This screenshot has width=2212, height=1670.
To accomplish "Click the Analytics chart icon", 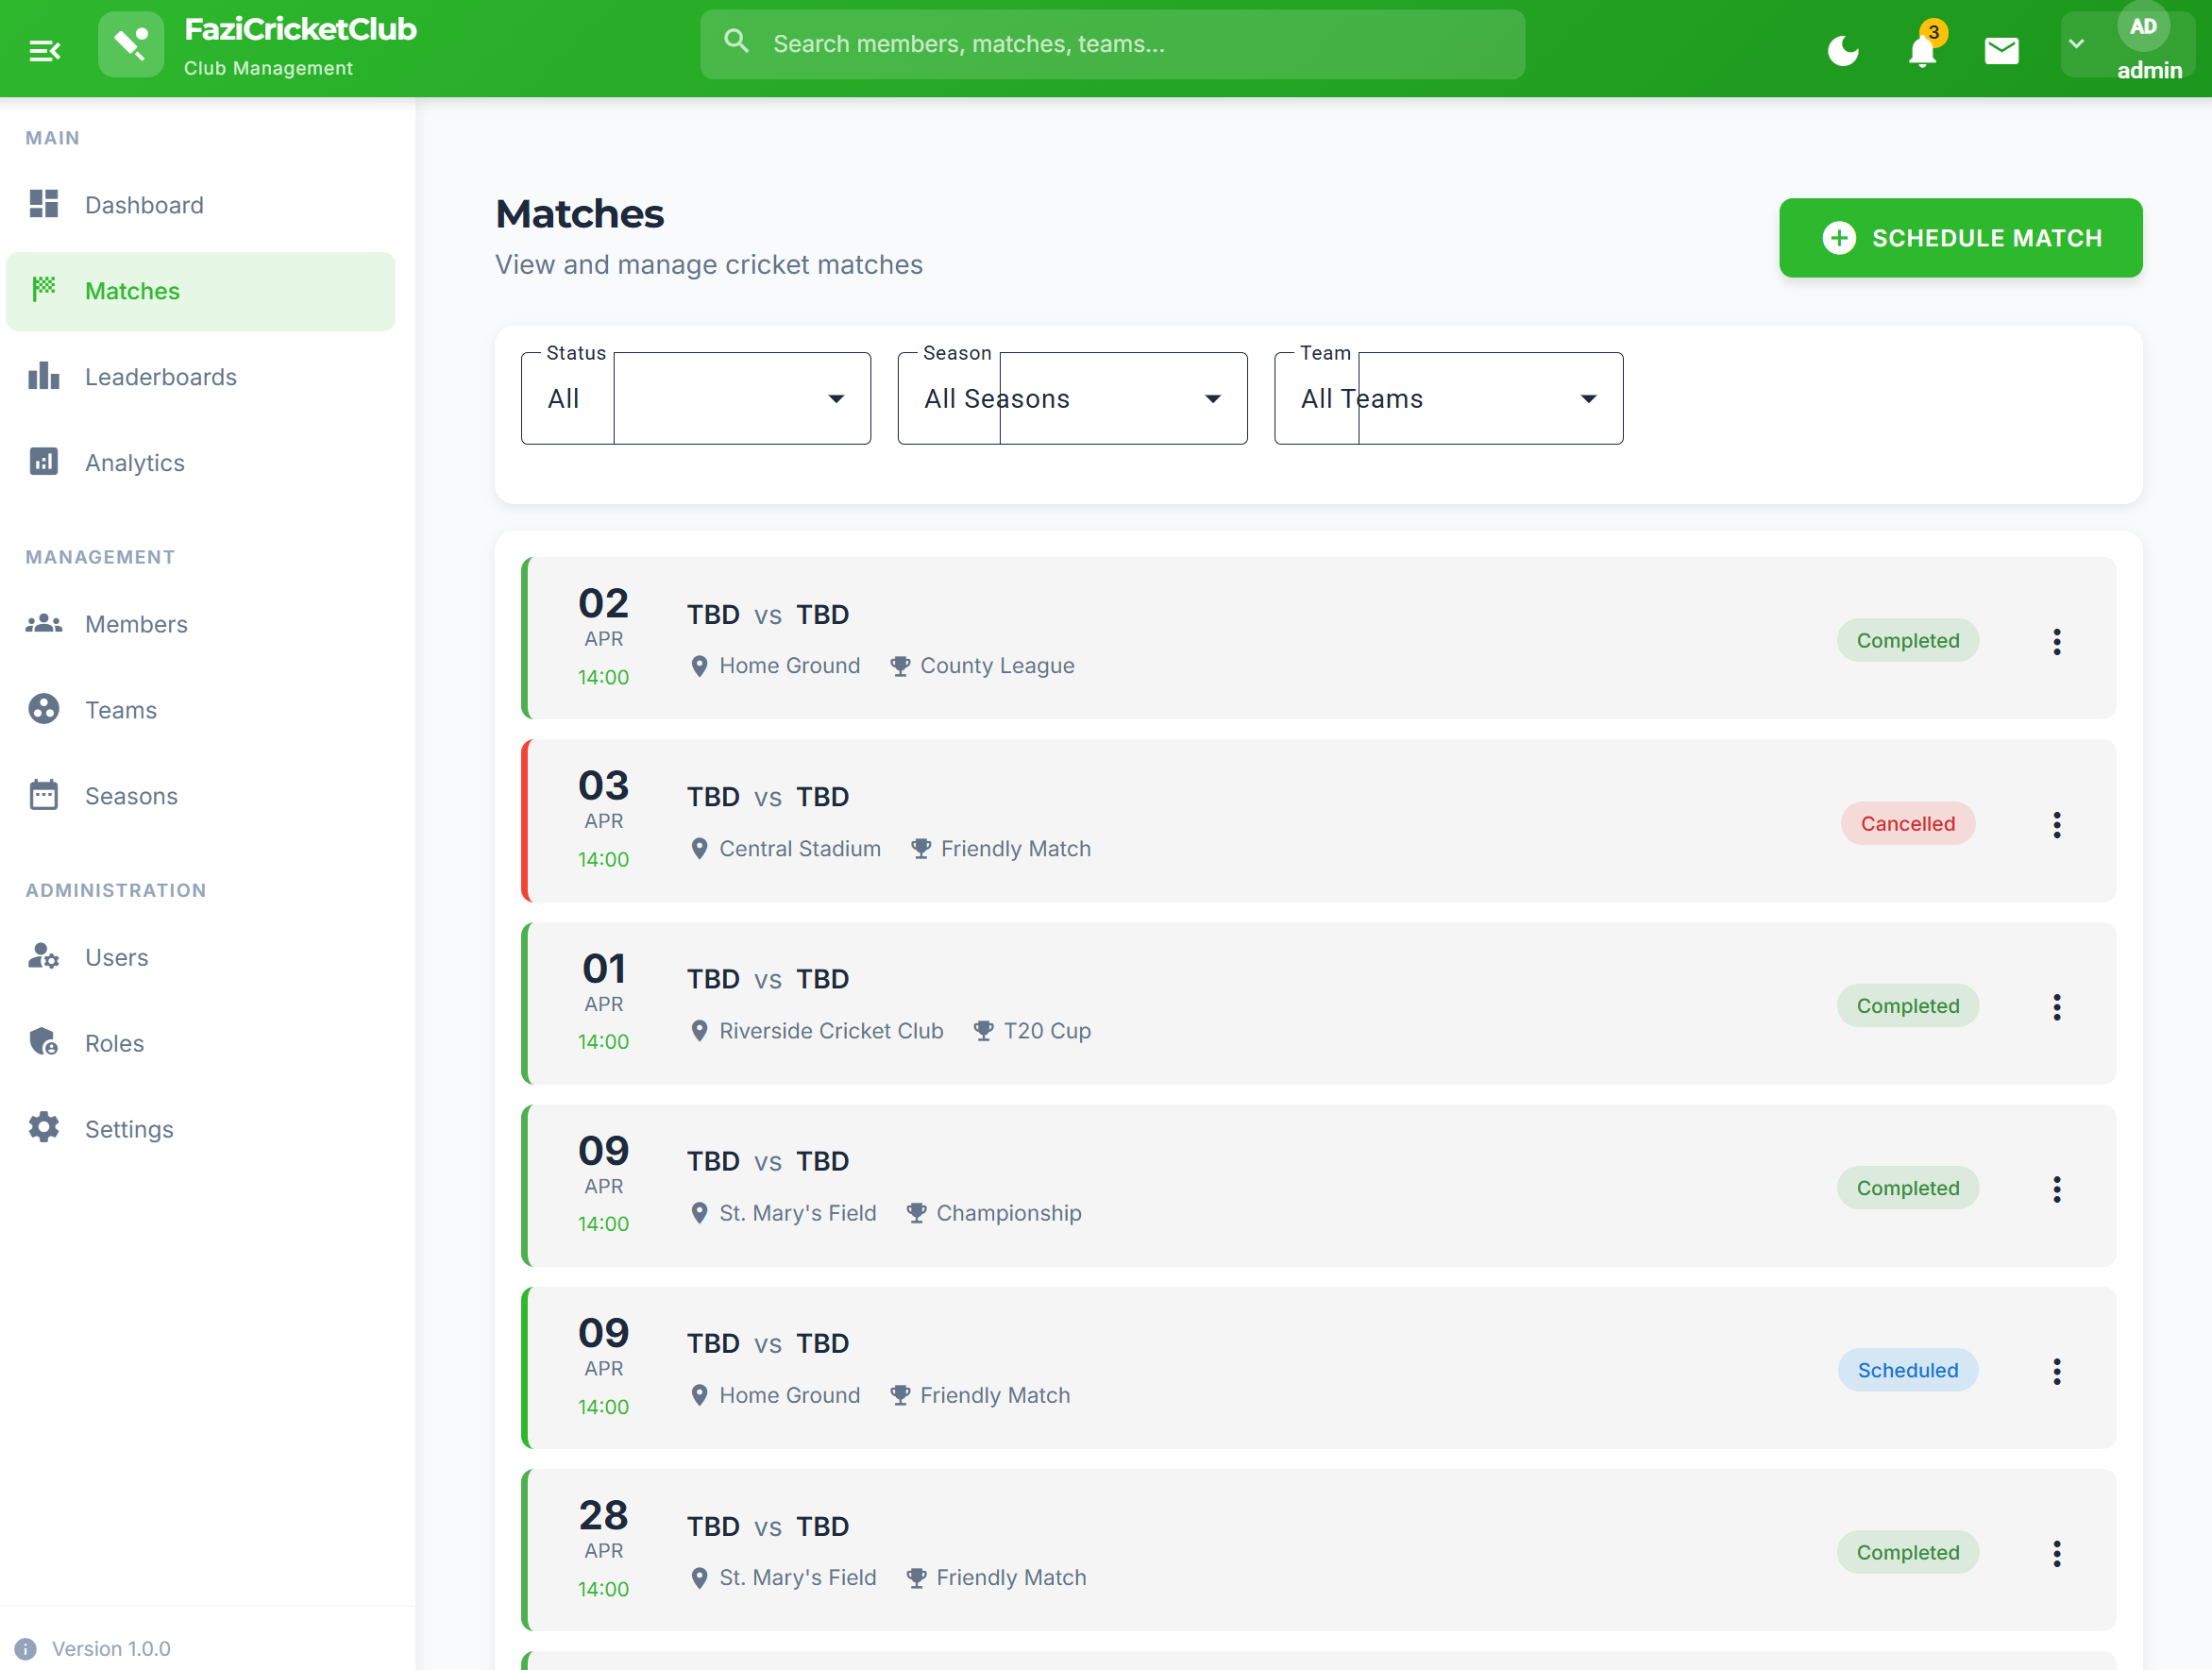I will (x=44, y=462).
